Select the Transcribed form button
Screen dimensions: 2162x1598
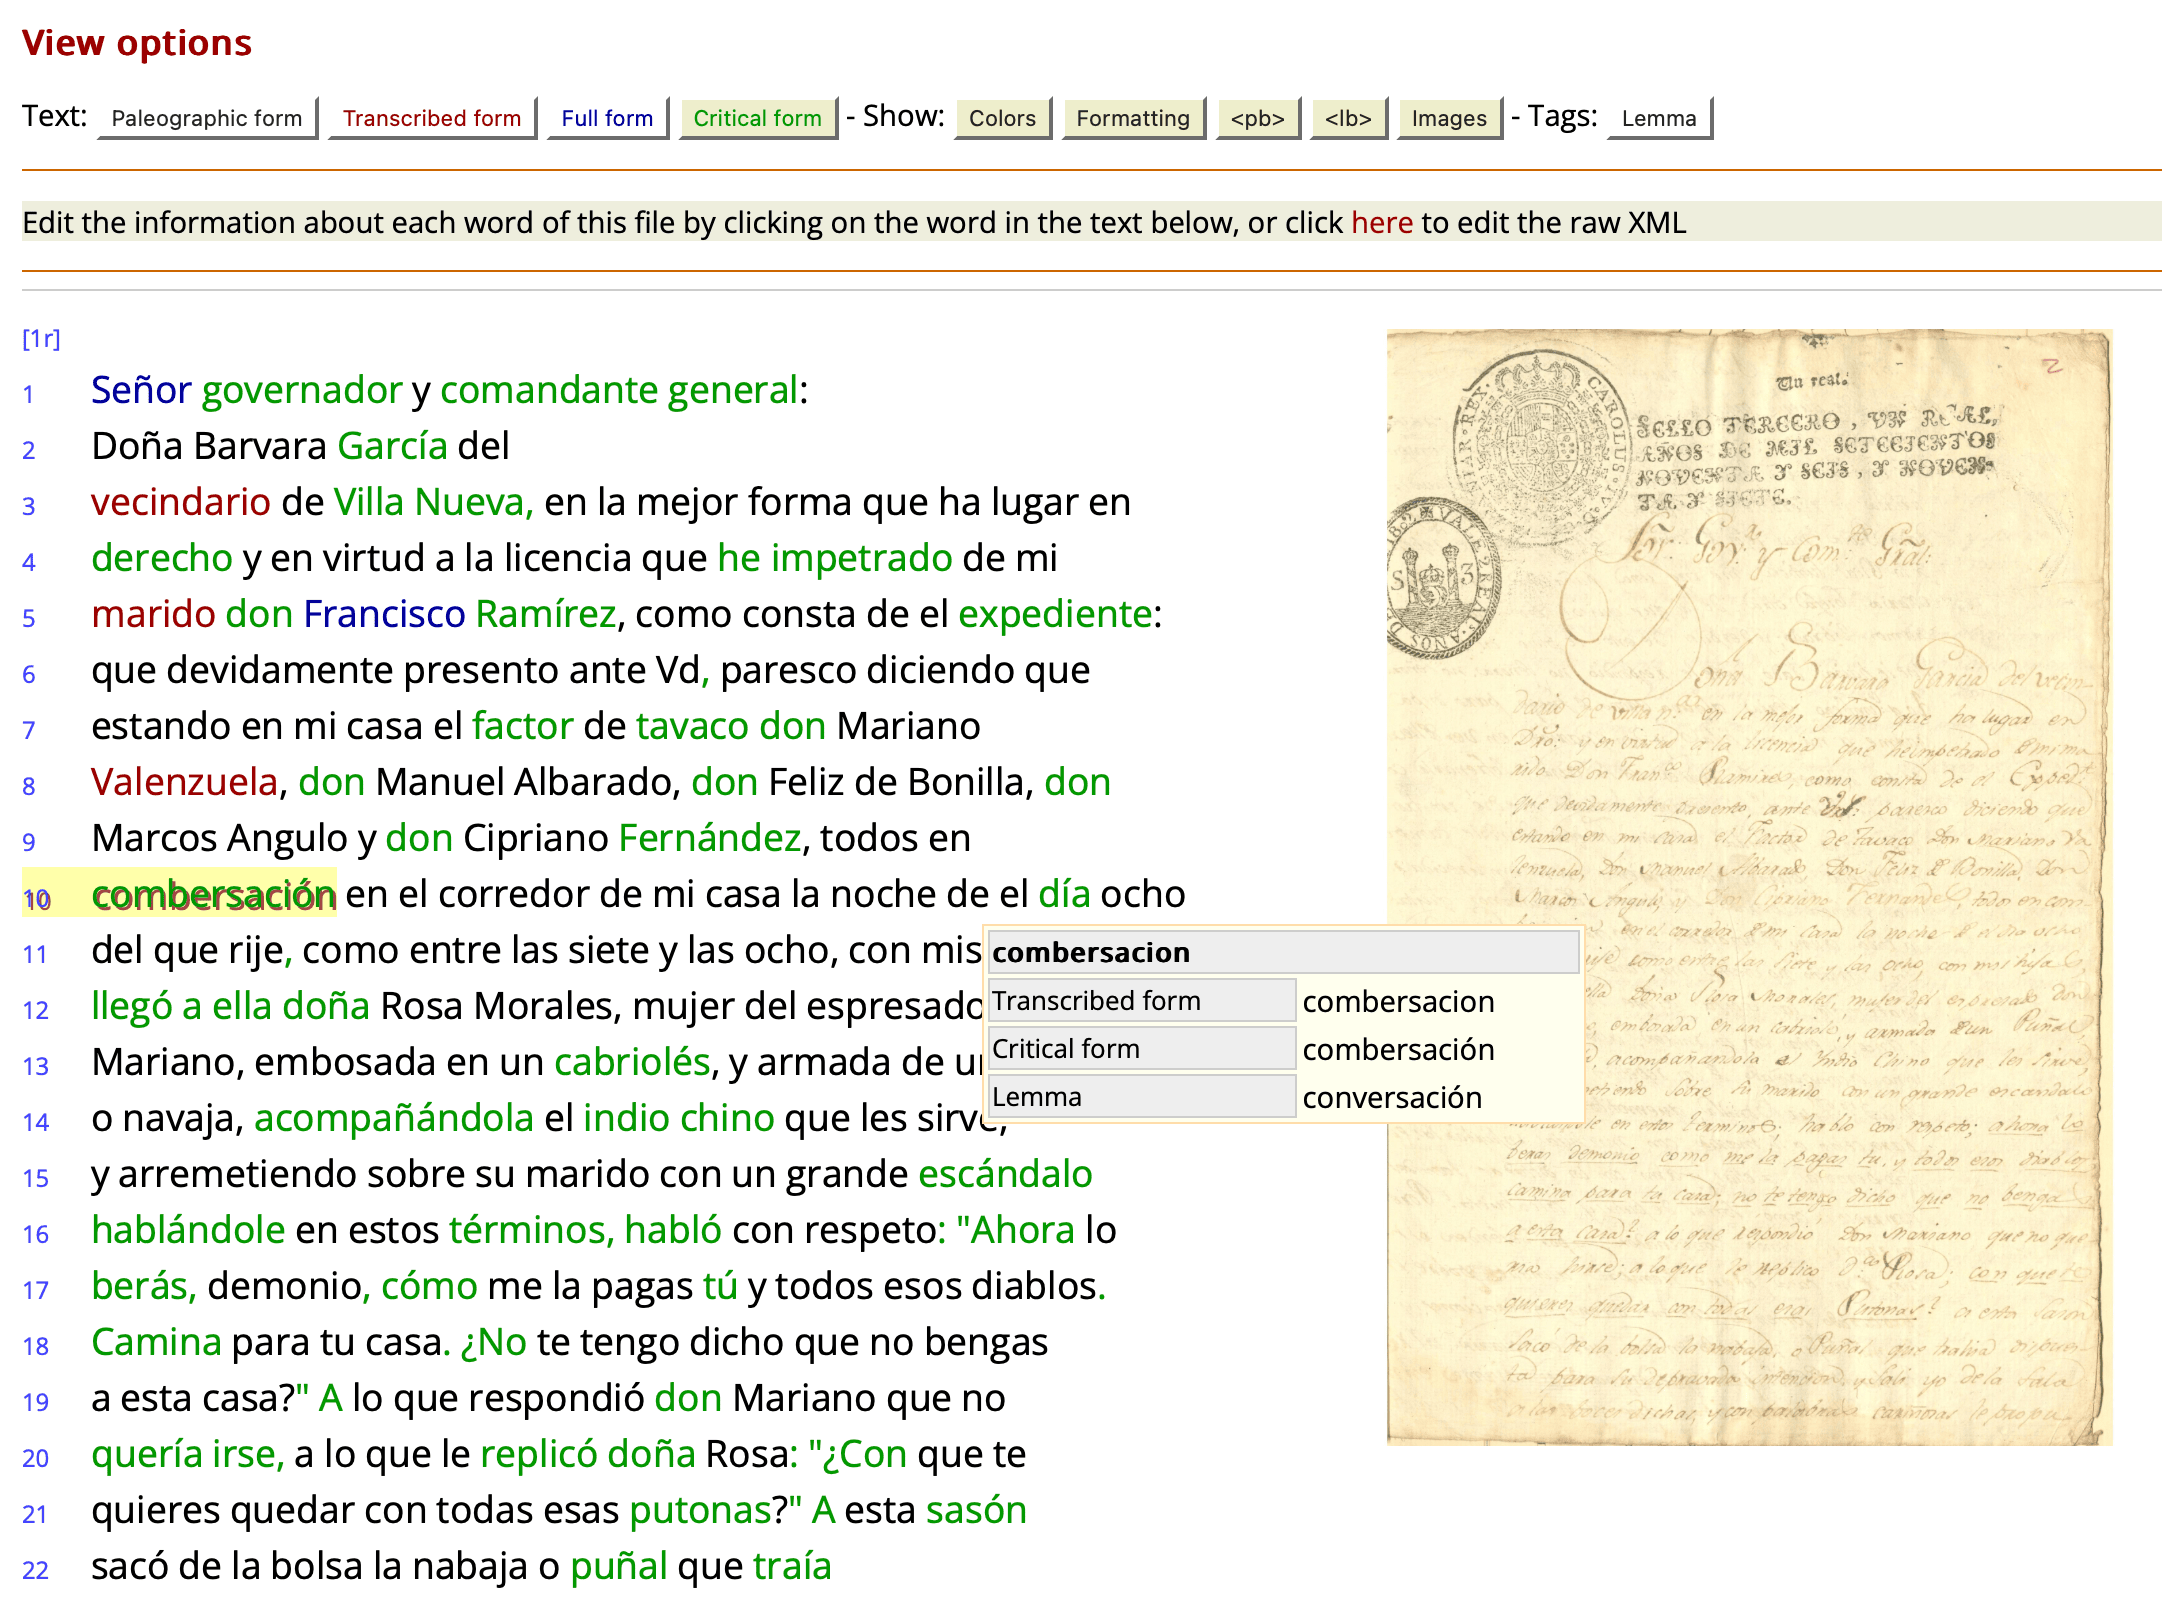[432, 118]
